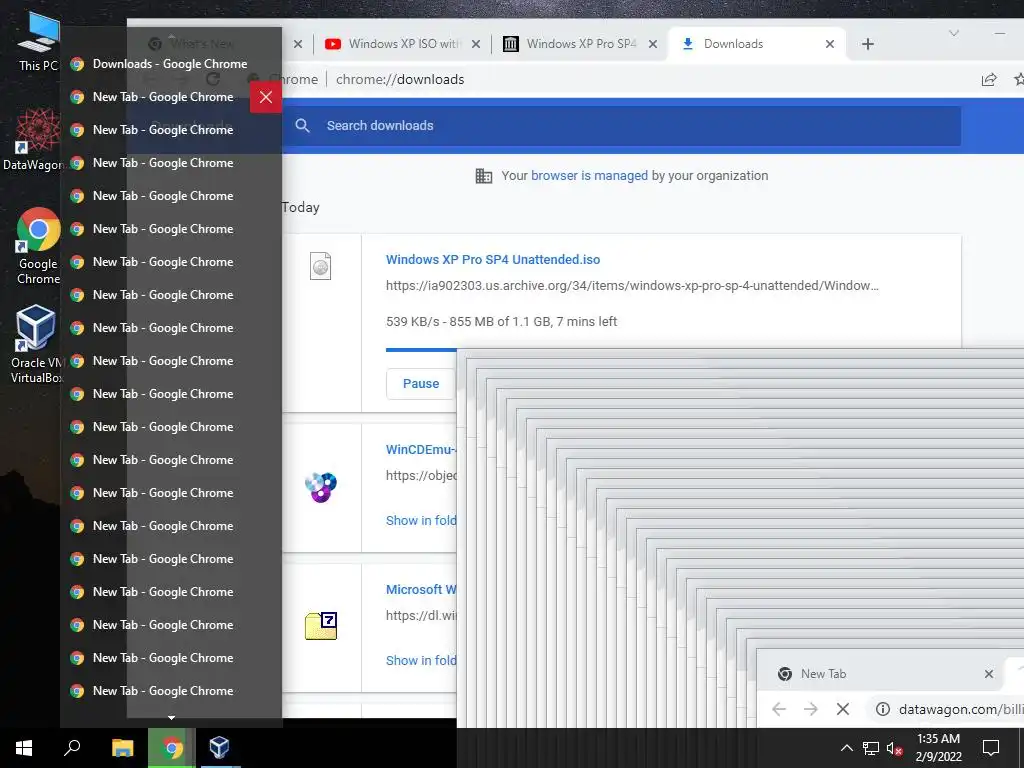Close the front window's New Tab

(x=989, y=674)
